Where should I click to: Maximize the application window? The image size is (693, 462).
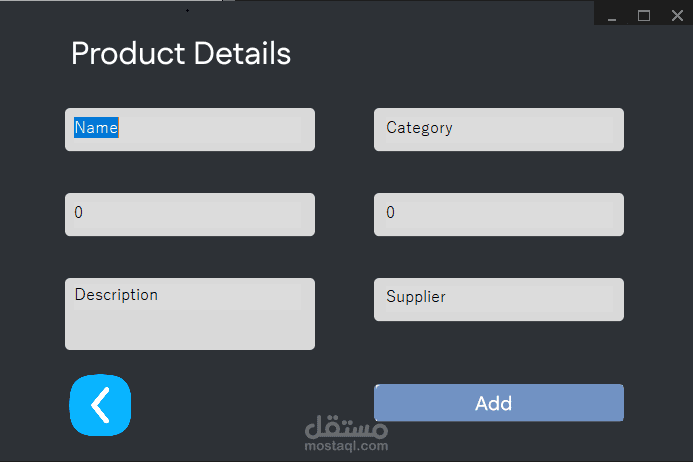644,16
